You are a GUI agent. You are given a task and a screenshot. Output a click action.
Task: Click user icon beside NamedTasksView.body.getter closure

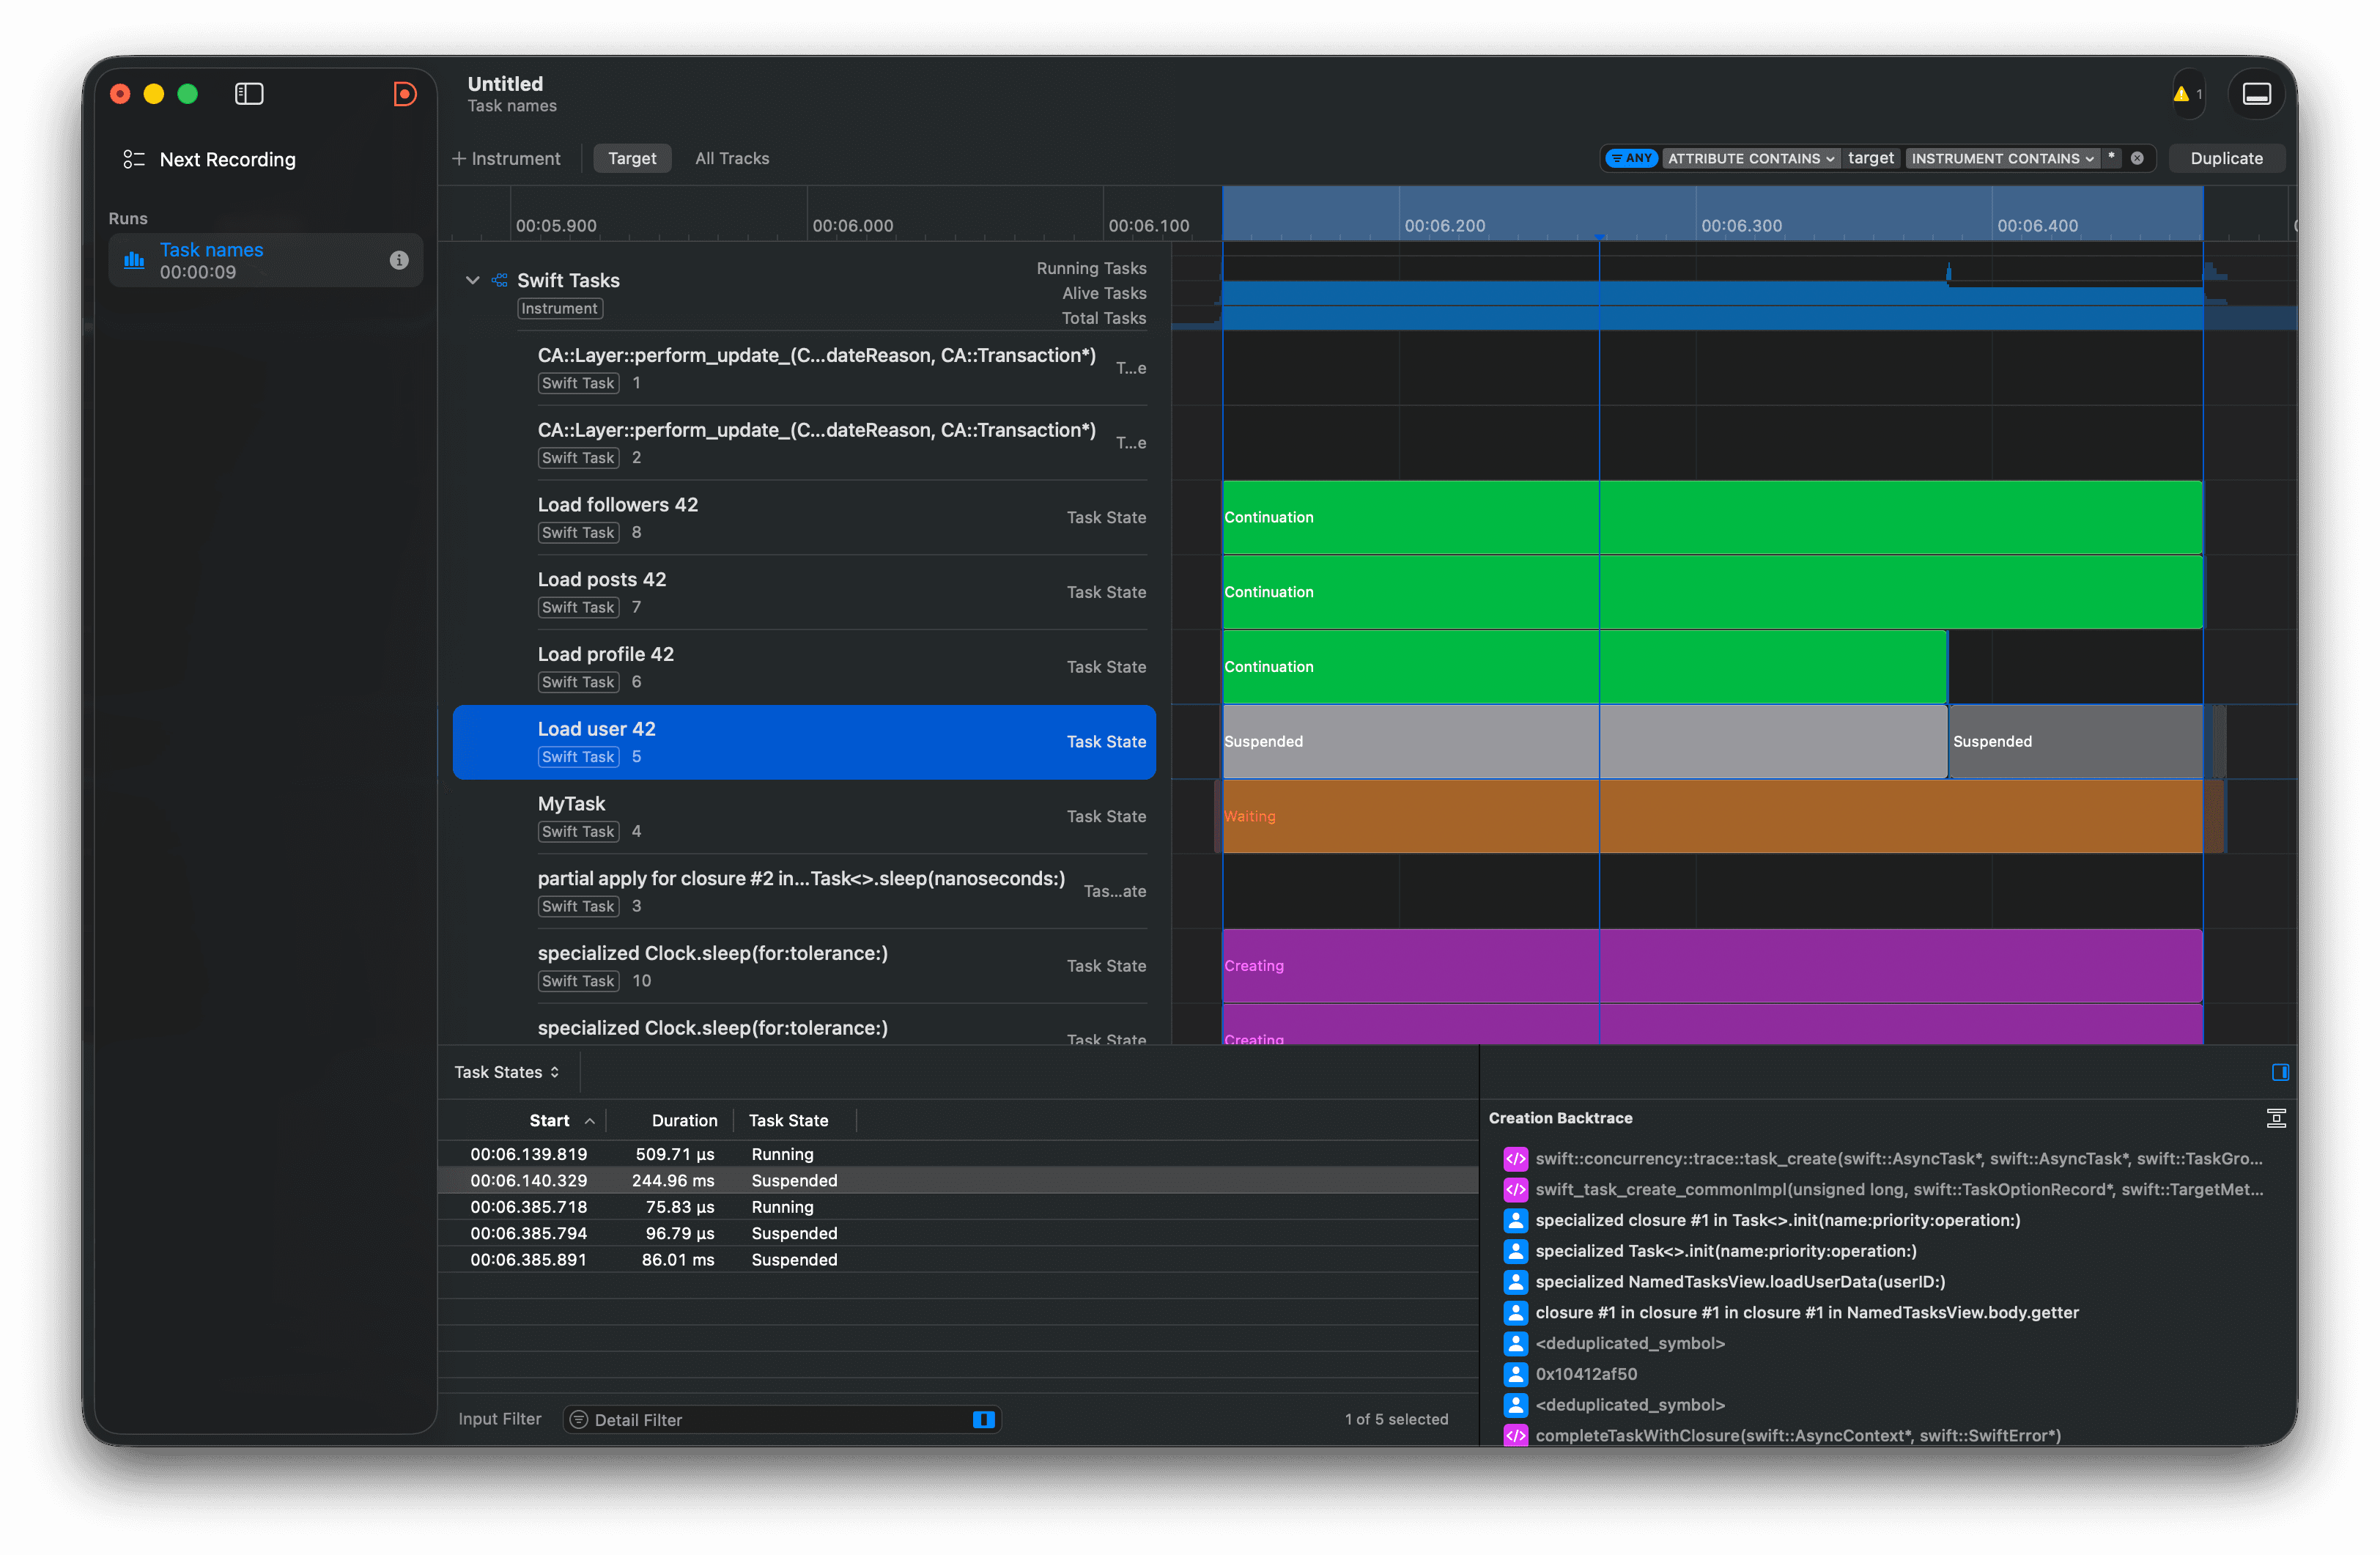coord(1515,1313)
